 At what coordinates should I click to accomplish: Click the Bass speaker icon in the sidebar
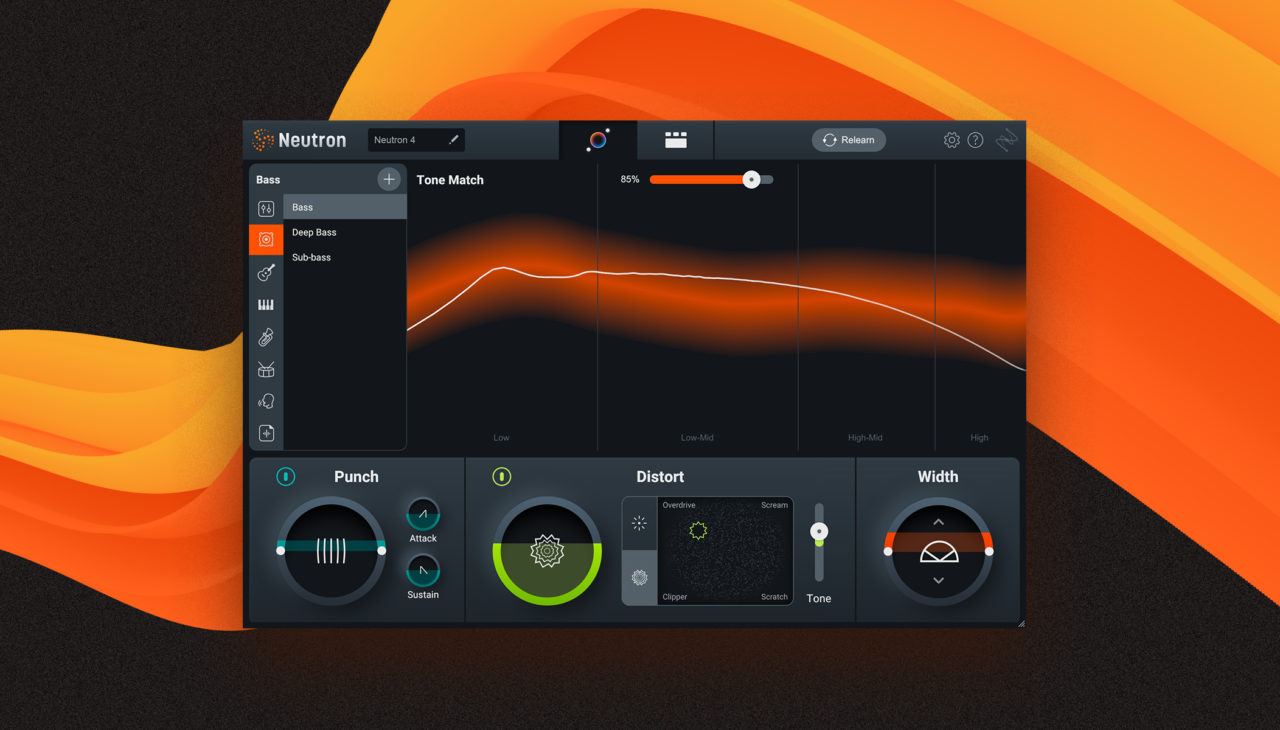point(265,238)
